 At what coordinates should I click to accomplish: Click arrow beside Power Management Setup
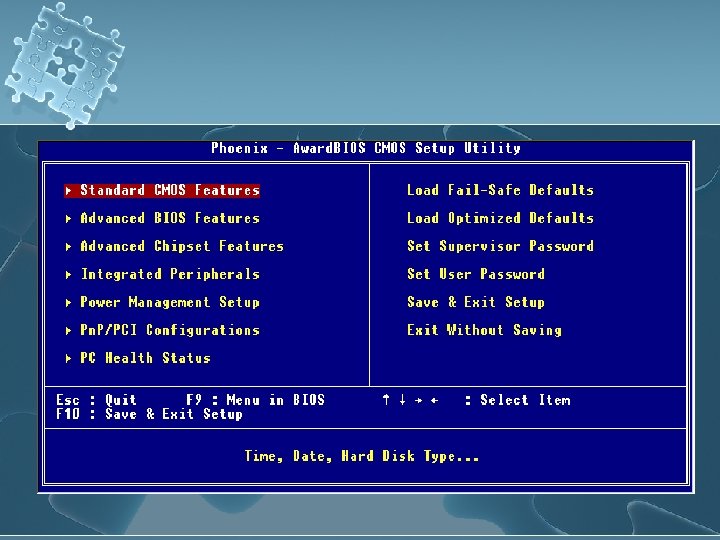pyautogui.click(x=68, y=303)
